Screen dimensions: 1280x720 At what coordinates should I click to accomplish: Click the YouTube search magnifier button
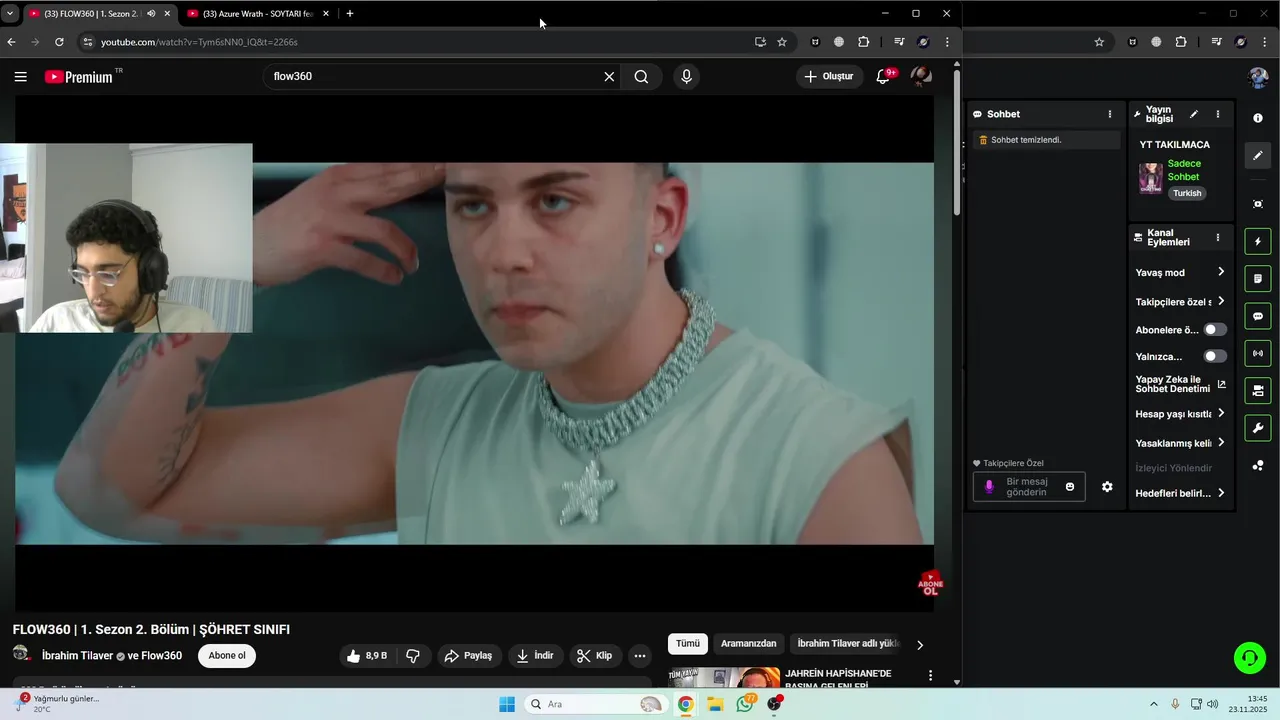click(x=641, y=77)
